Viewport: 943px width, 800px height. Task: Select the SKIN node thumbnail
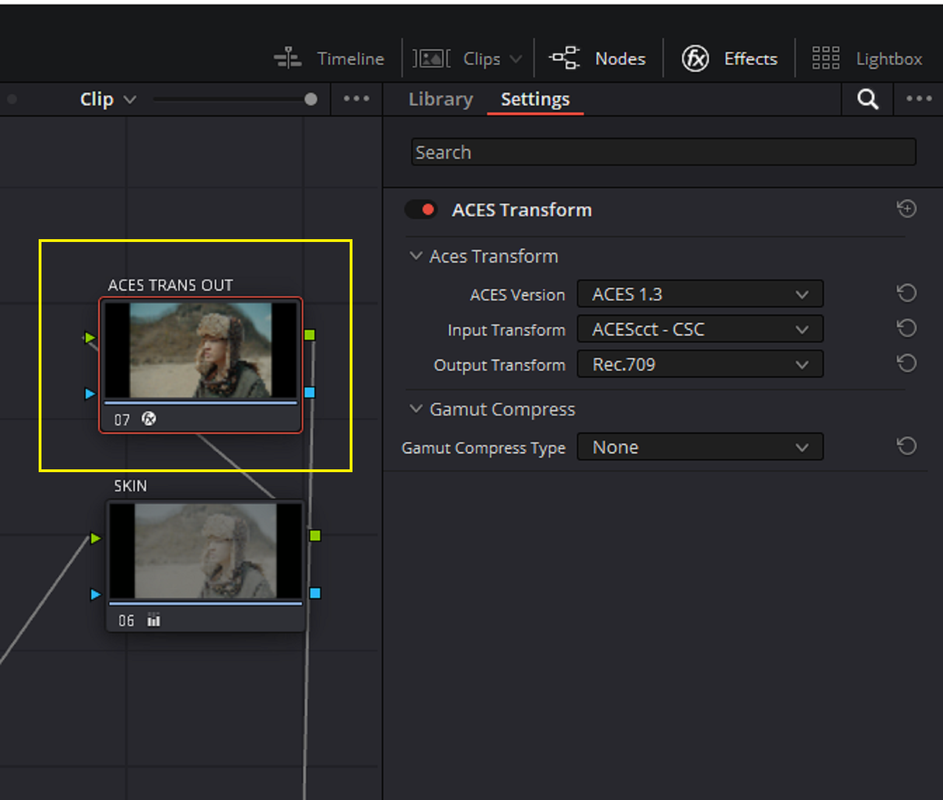coord(206,551)
